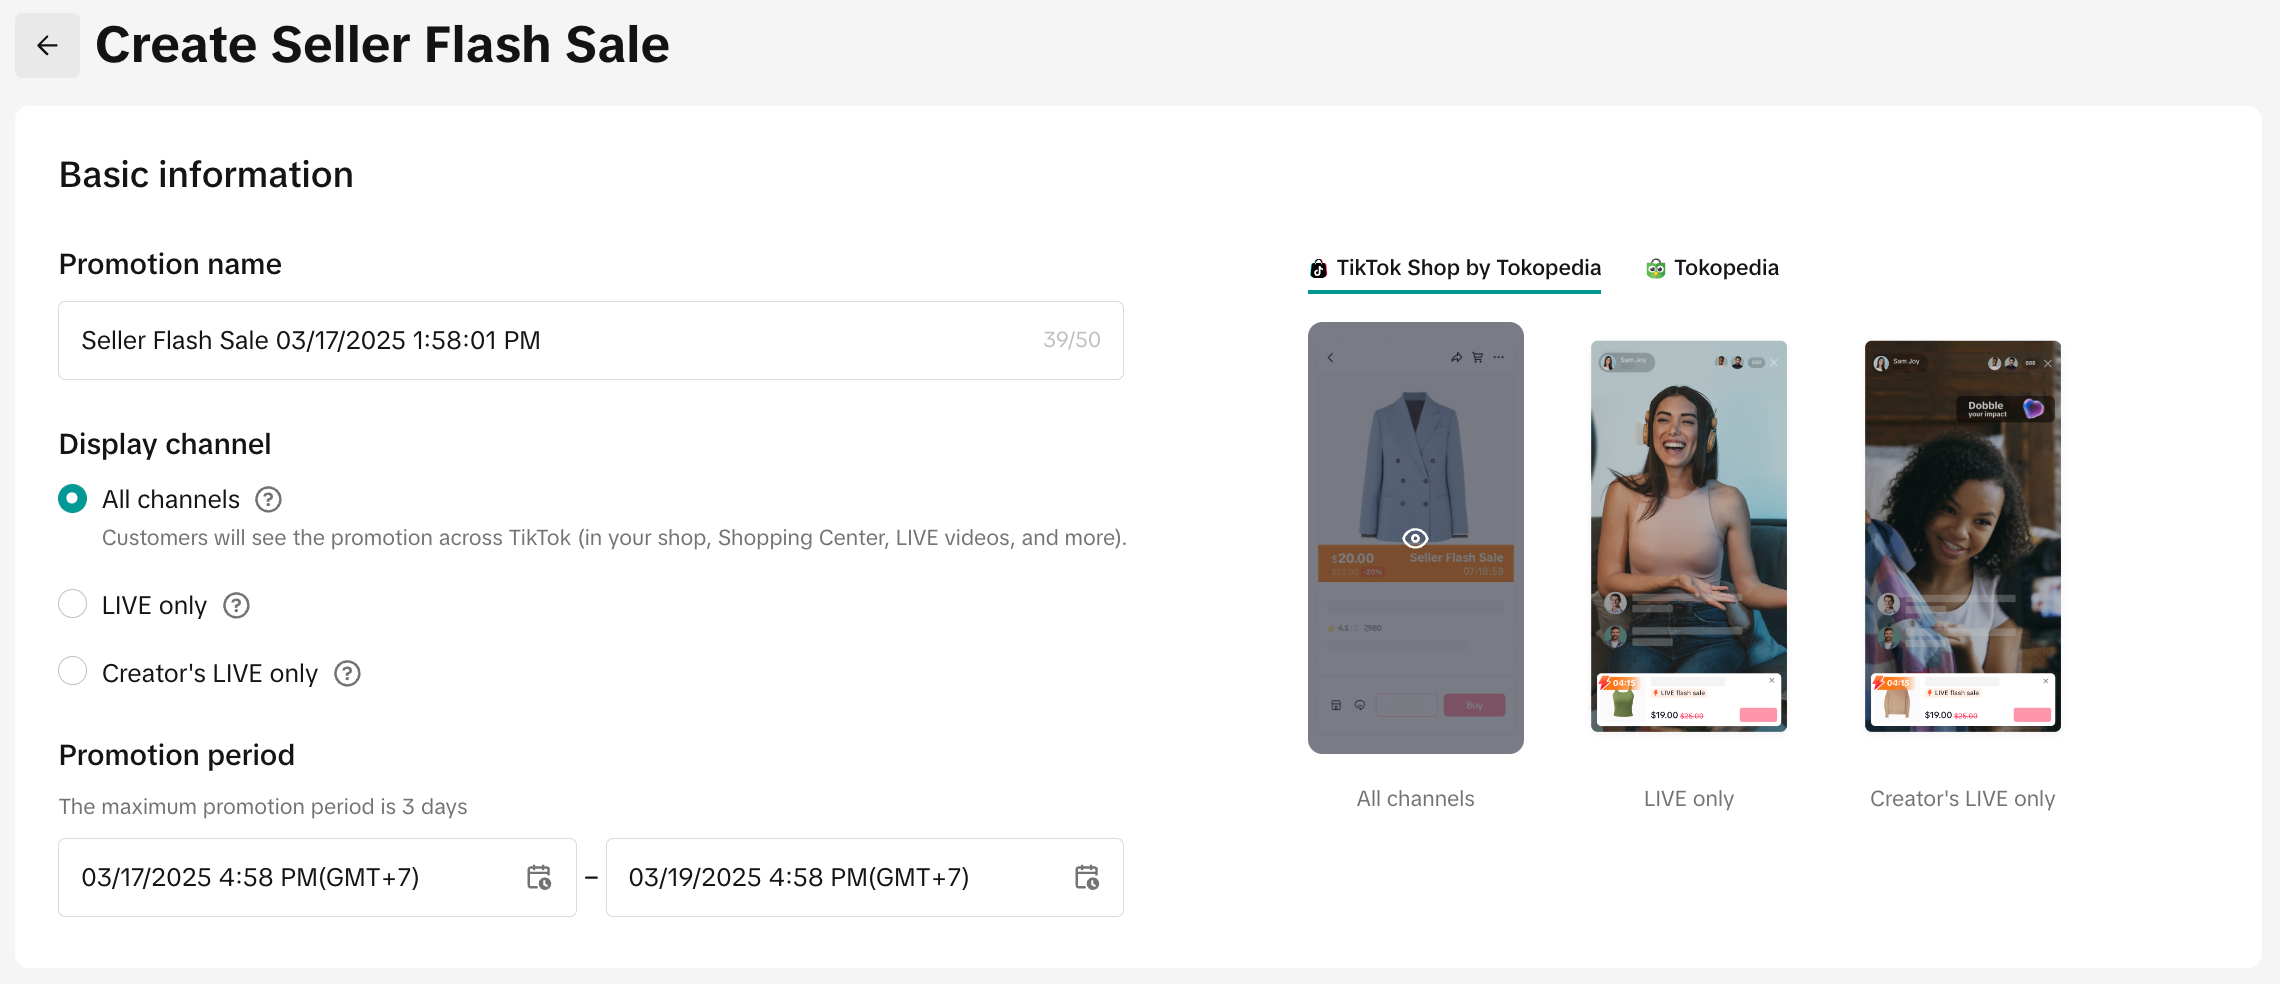Switch to the Tokopedia tab
Screen dimensions: 2280x984
click(x=1726, y=268)
